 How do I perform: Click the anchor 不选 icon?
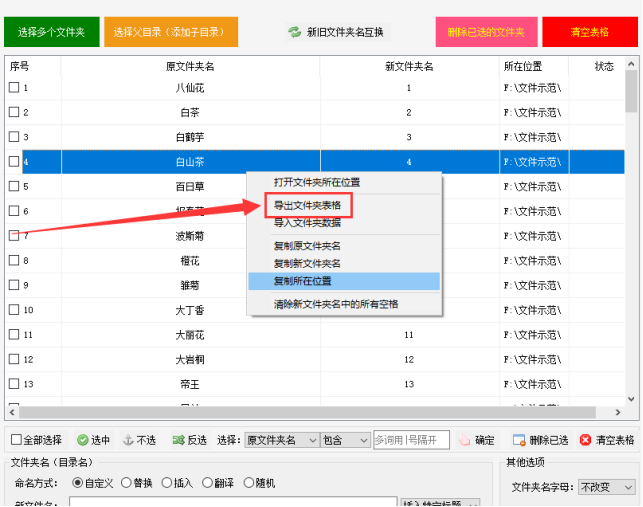[x=128, y=440]
